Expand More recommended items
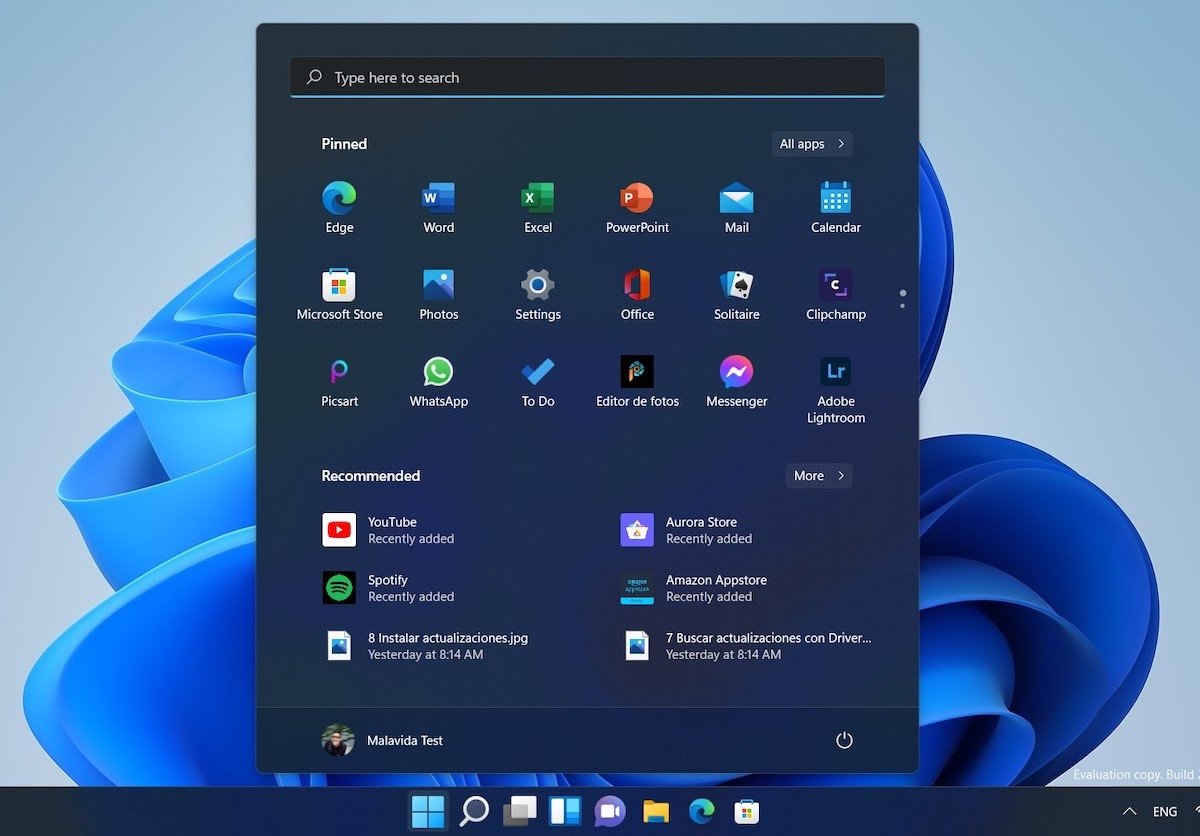1200x836 pixels. (819, 476)
